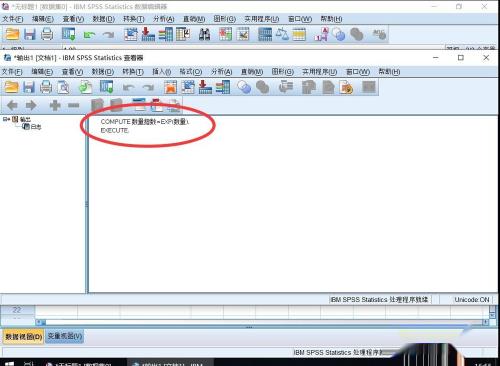Switch to 变量视图(V) tab
This screenshot has height=366, width=500.
[65, 336]
